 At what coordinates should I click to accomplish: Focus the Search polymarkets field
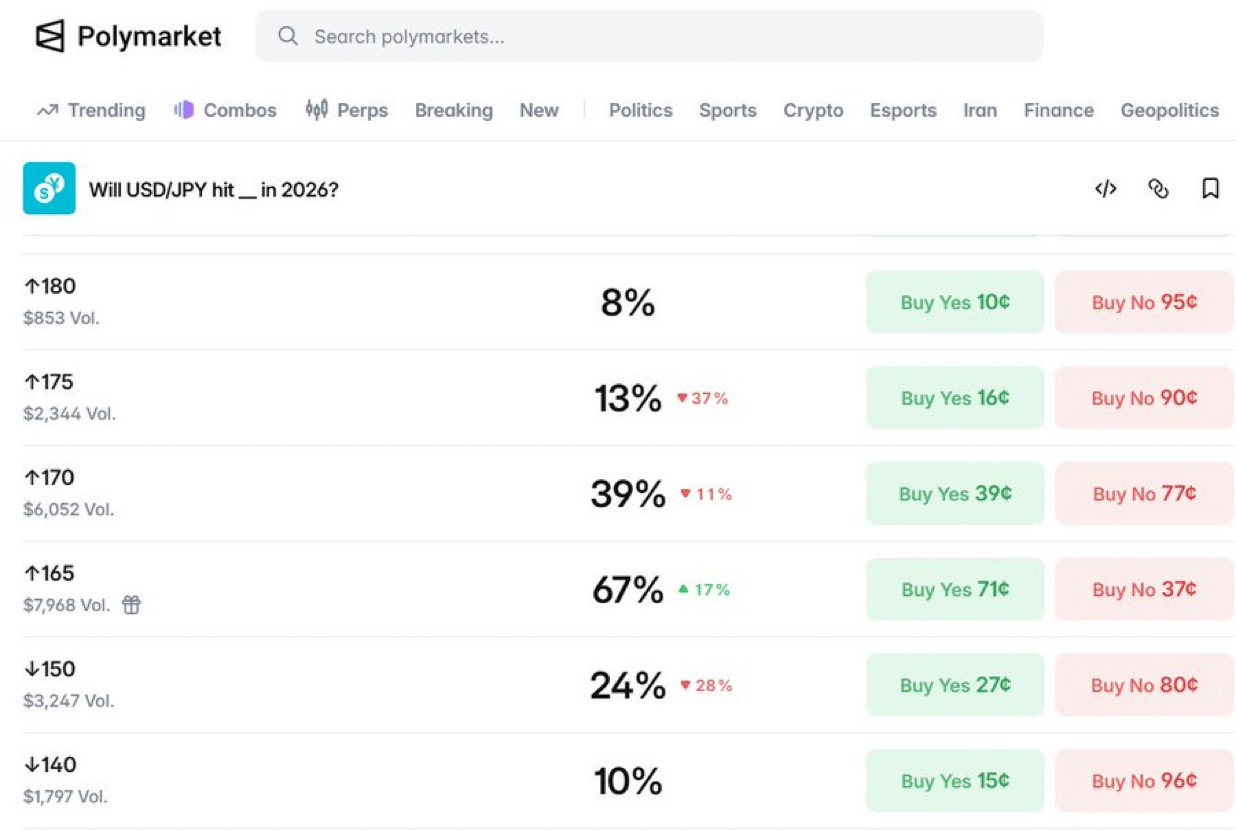(649, 37)
